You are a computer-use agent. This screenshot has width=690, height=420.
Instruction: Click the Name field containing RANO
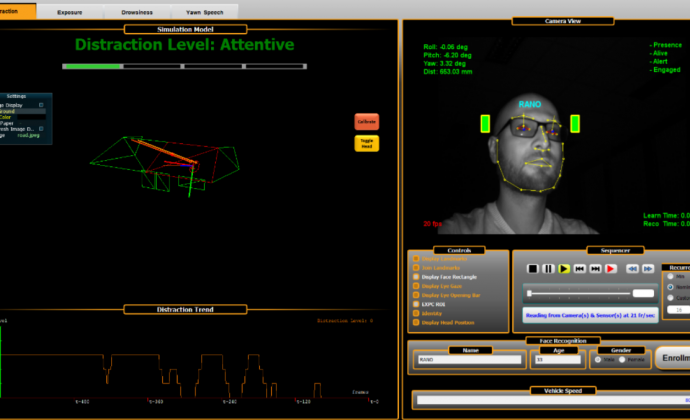tap(470, 360)
